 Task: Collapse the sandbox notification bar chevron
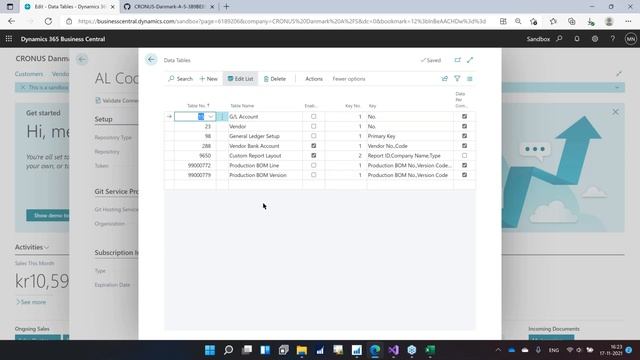pyautogui.click(x=617, y=87)
